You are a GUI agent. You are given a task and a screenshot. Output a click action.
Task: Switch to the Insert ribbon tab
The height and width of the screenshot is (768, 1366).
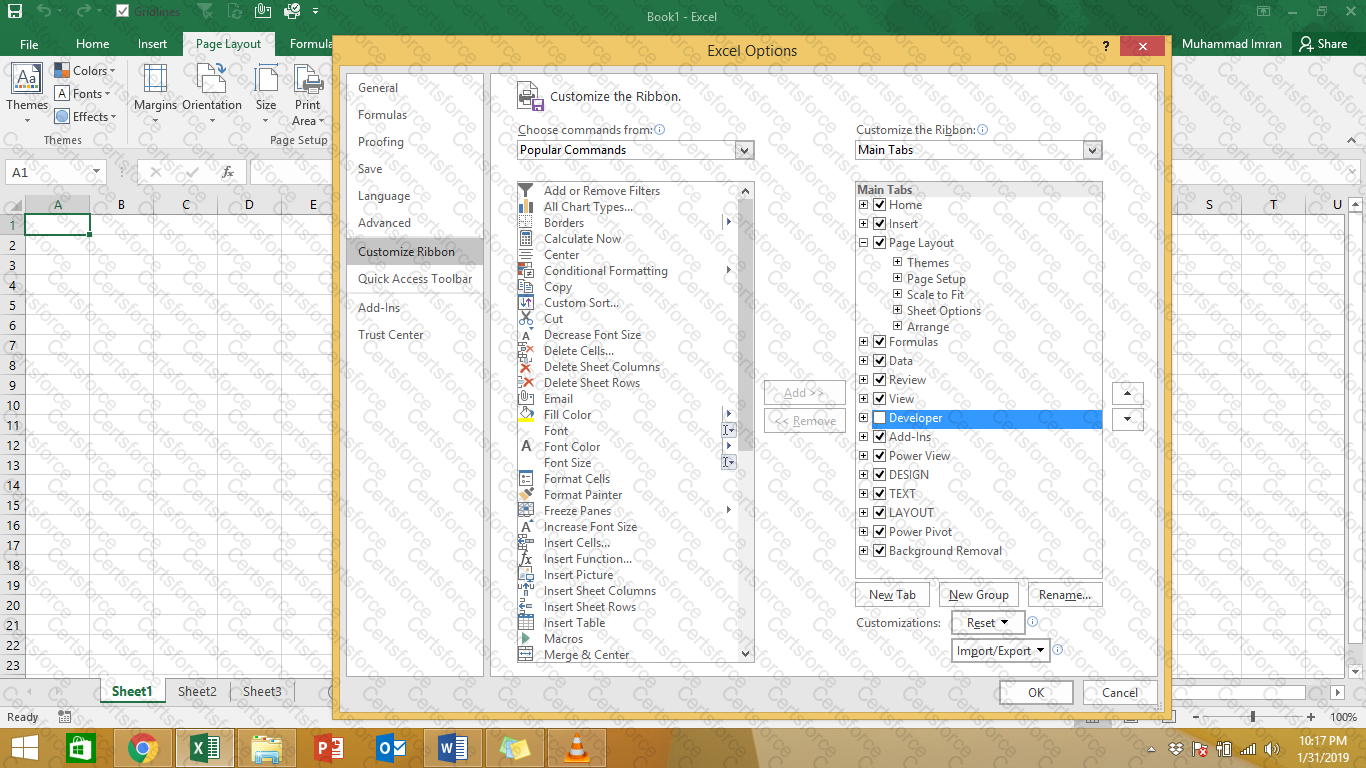(x=152, y=44)
